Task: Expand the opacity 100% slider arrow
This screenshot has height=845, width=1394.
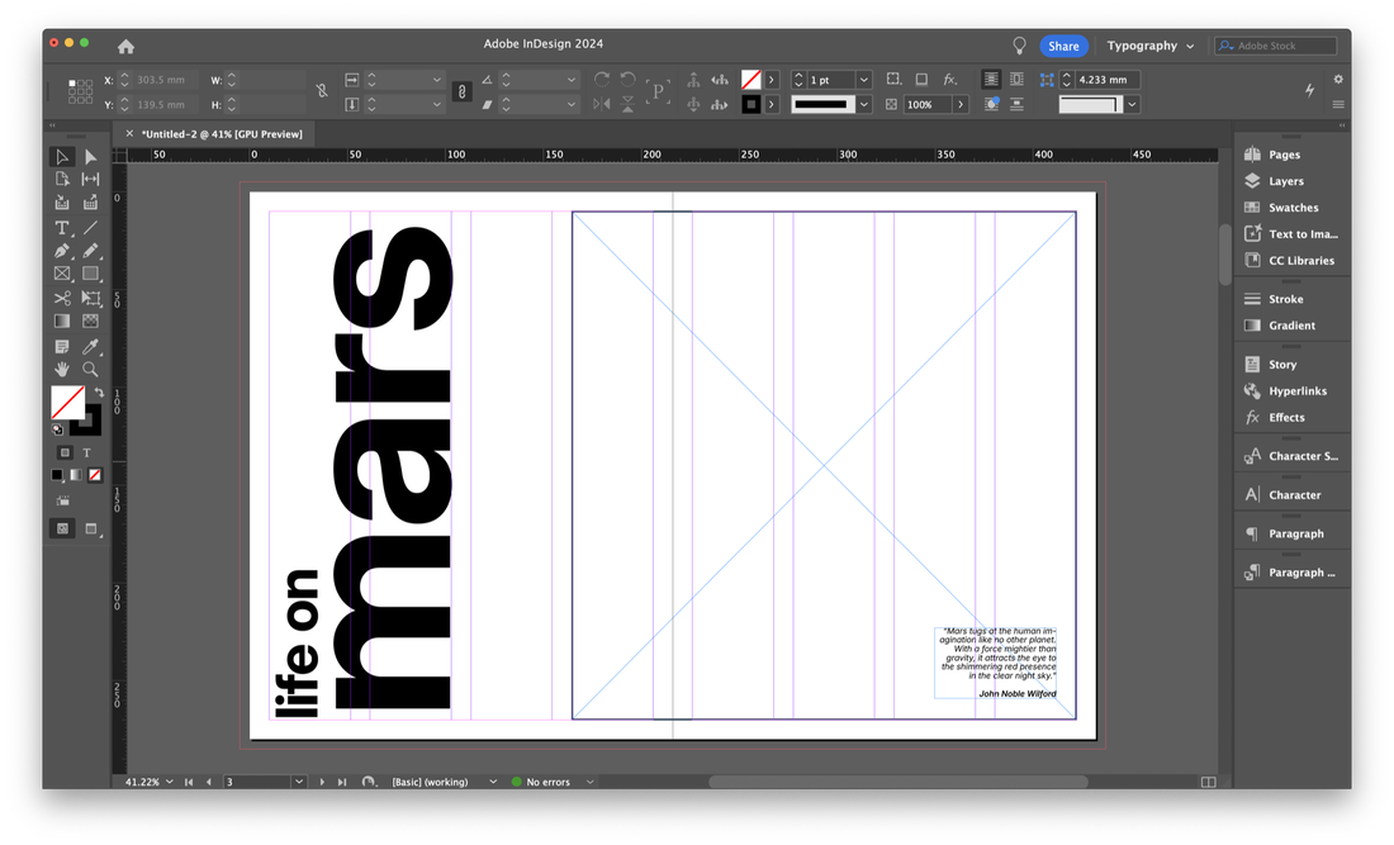Action: [x=961, y=104]
